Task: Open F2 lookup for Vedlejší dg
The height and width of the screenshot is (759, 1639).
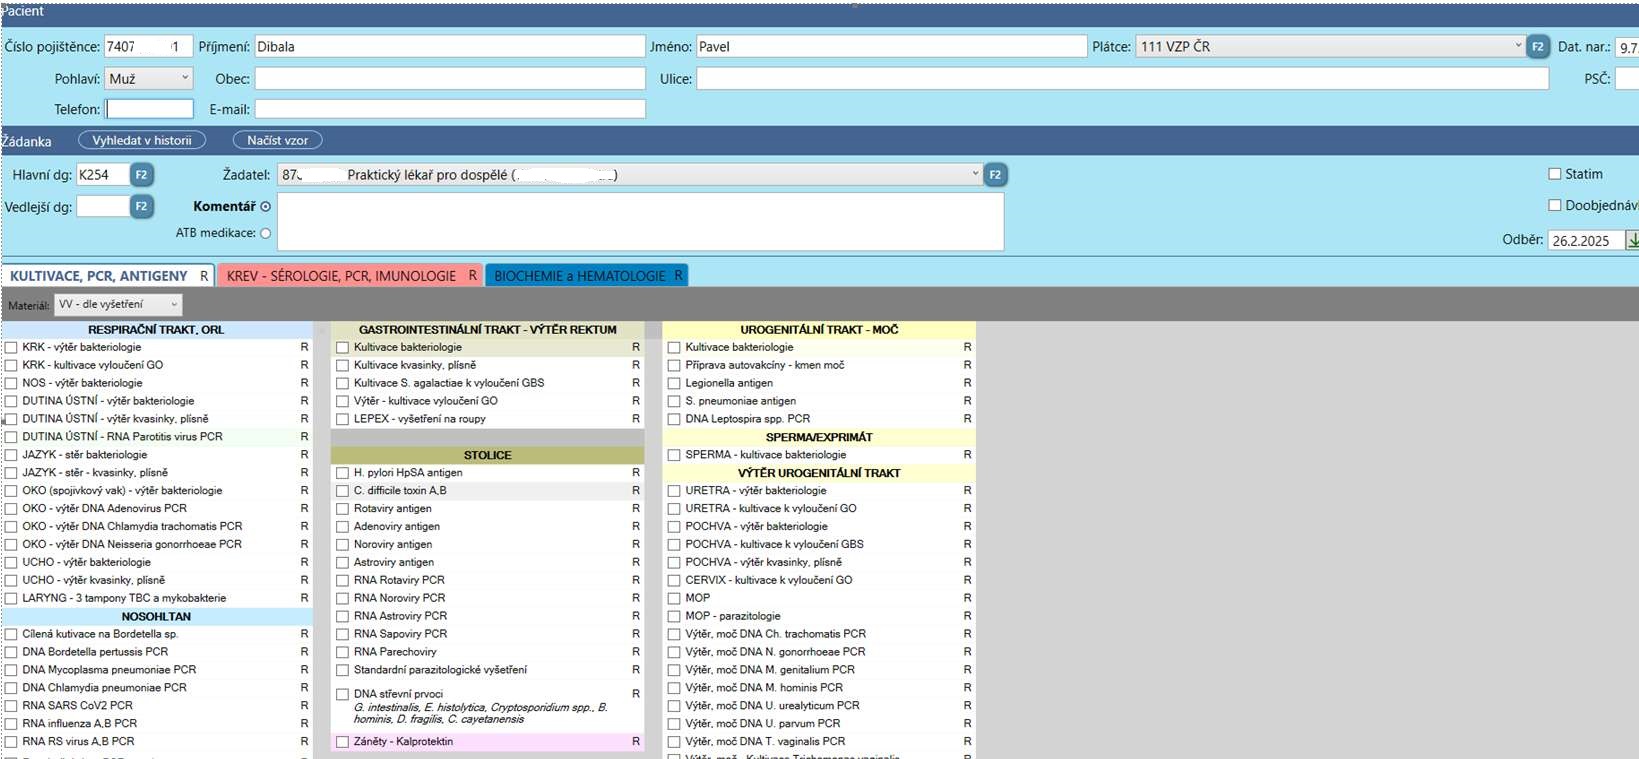Action: (x=141, y=207)
